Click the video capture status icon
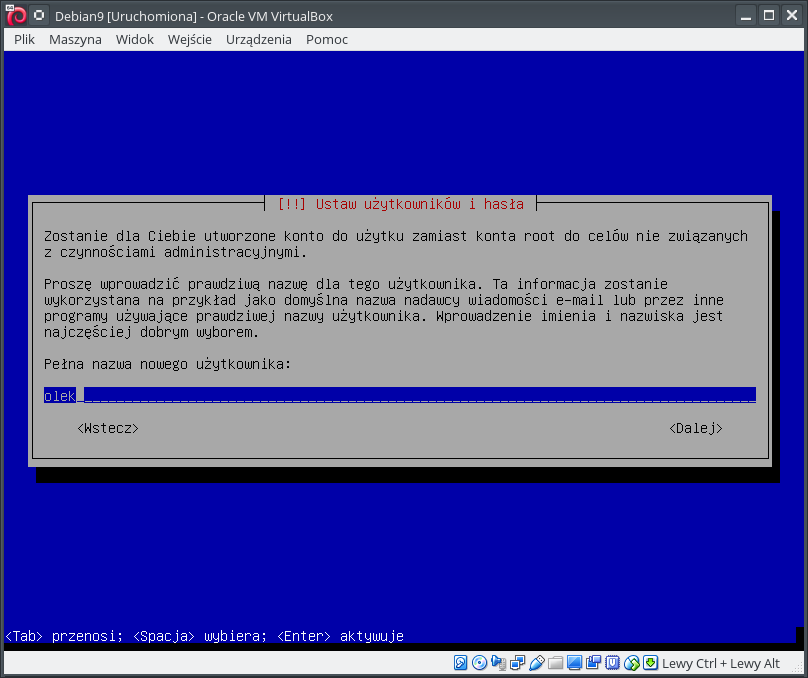 click(x=593, y=663)
